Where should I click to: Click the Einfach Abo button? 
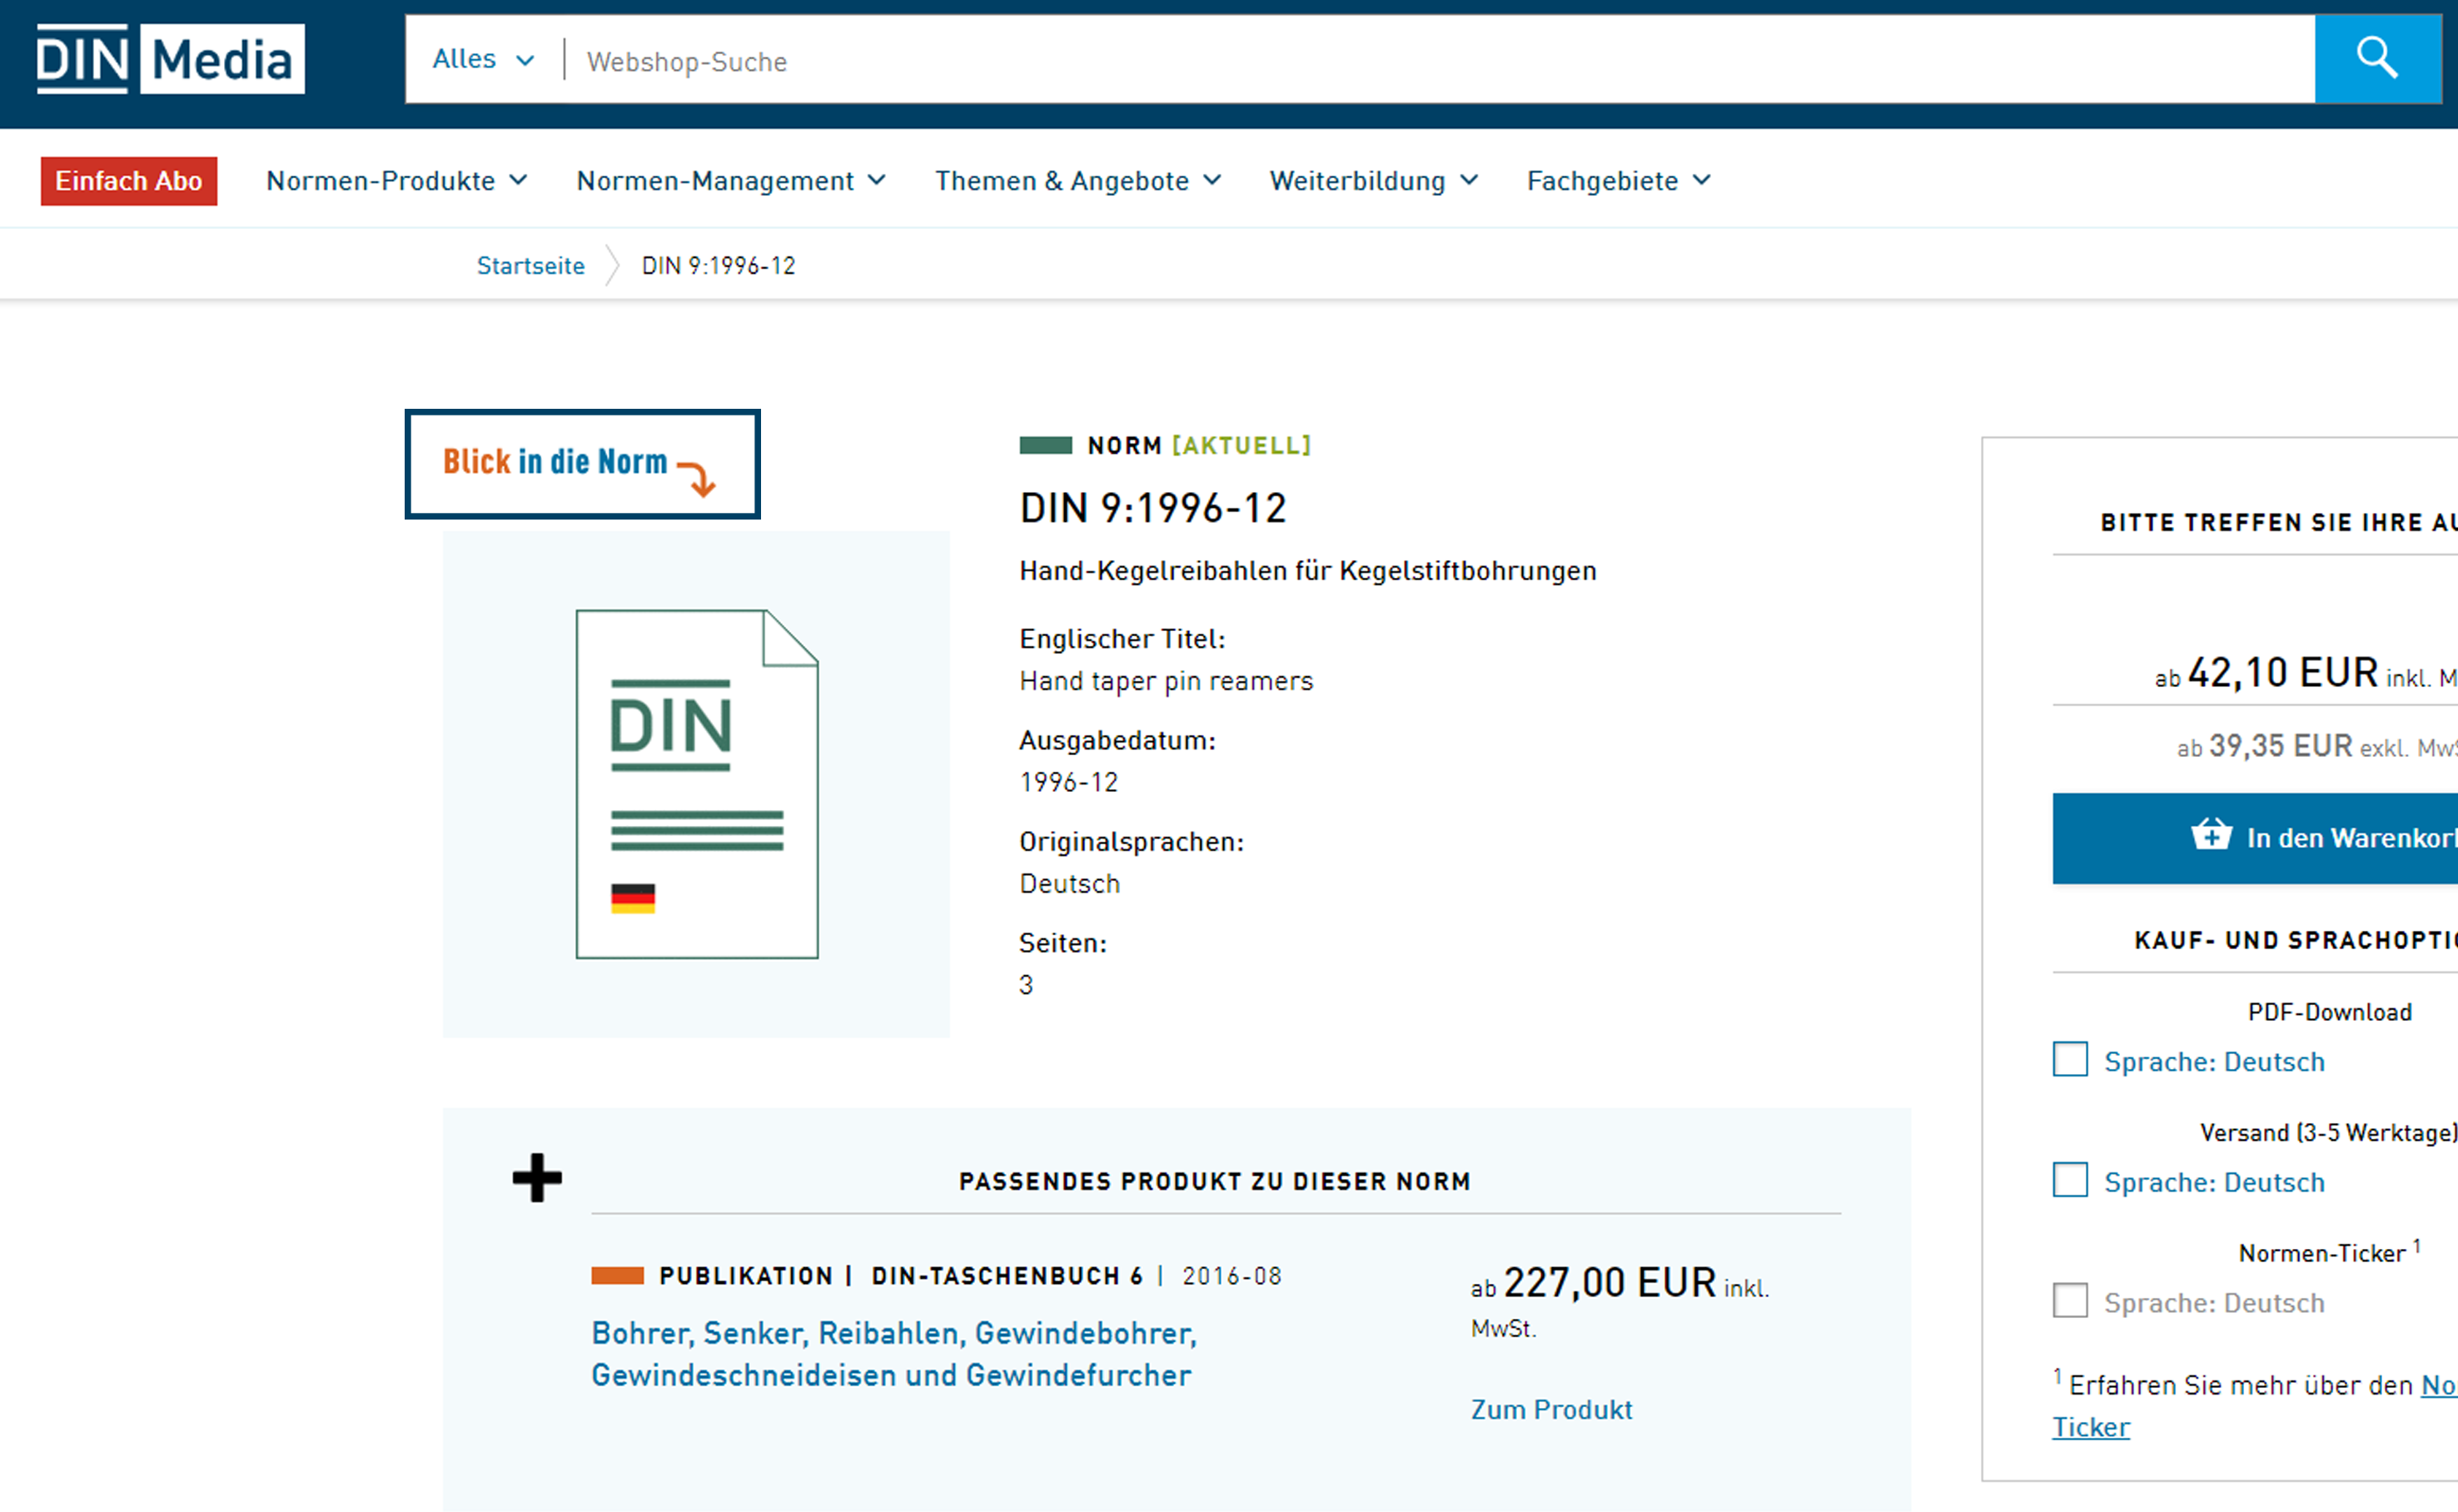point(129,181)
